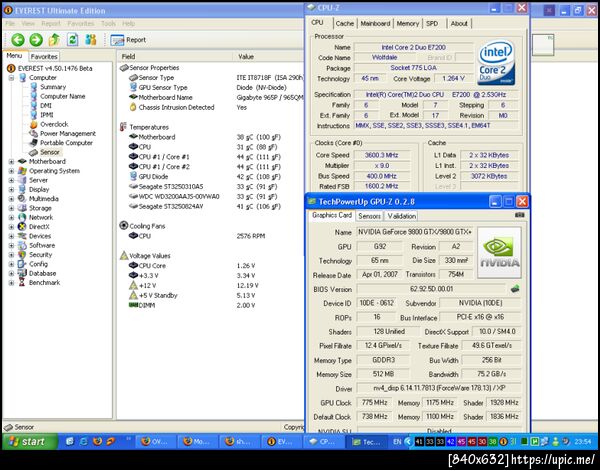Open the Start menu
Image resolution: width=600 pixels, height=470 pixels.
tap(26, 441)
